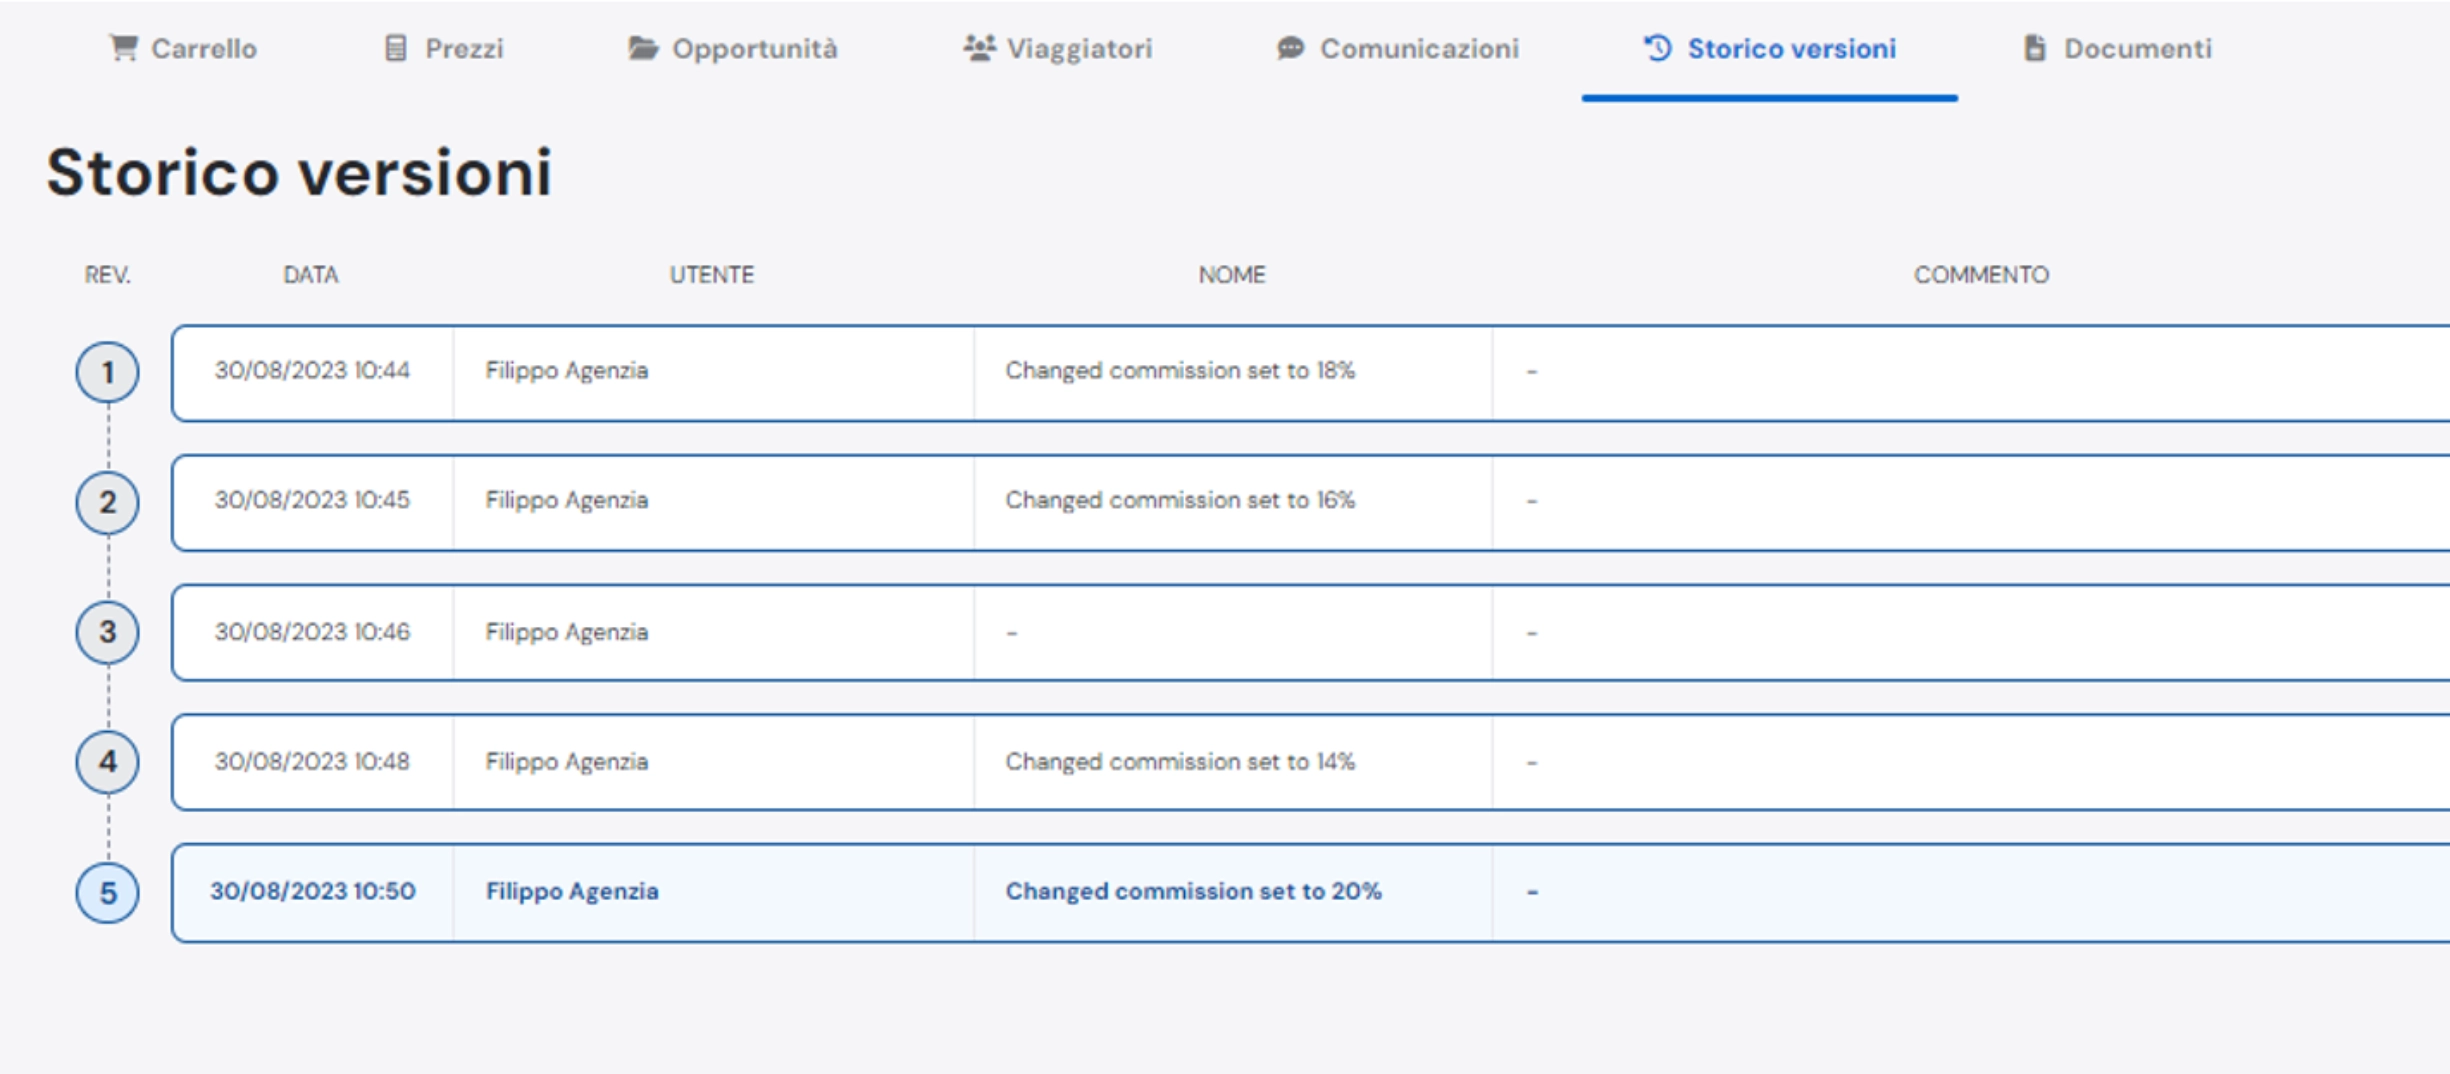The width and height of the screenshot is (2450, 1074).
Task: Click the calculator icon beside Prezzi
Action: point(396,48)
